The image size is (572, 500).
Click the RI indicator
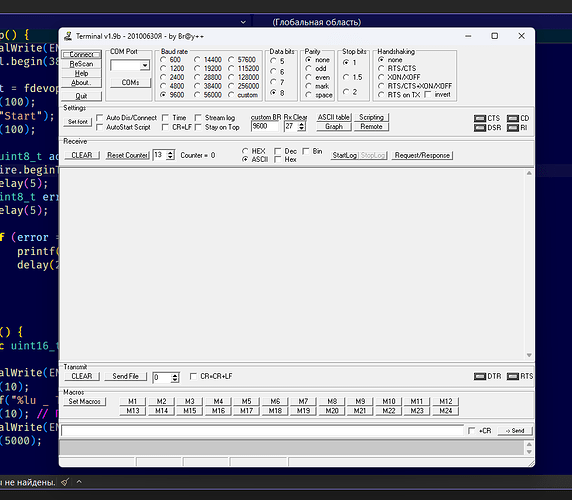(513, 128)
